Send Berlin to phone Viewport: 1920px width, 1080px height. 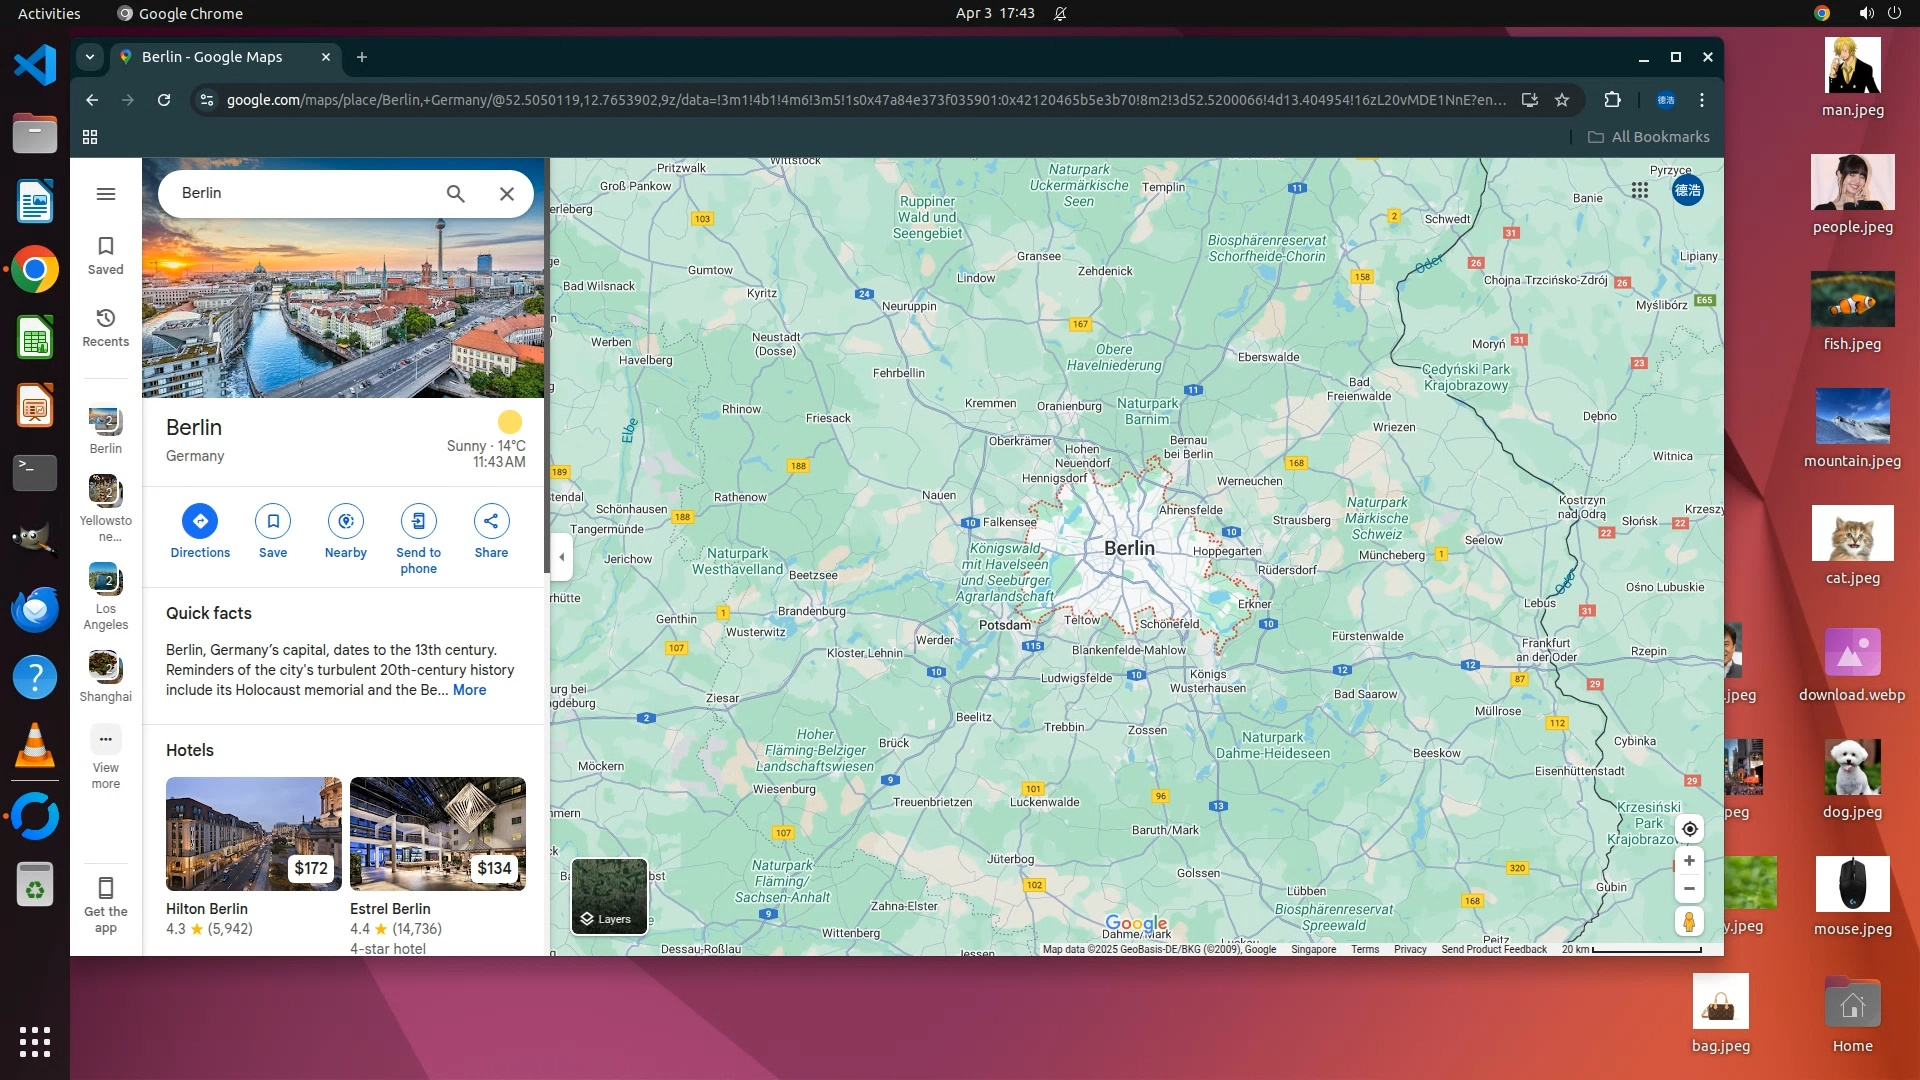point(418,521)
